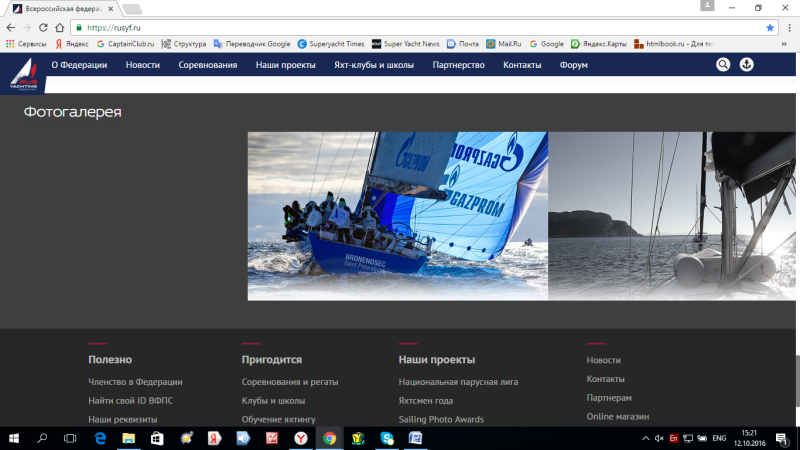Follow Sailing Photo Awards link

(x=441, y=419)
